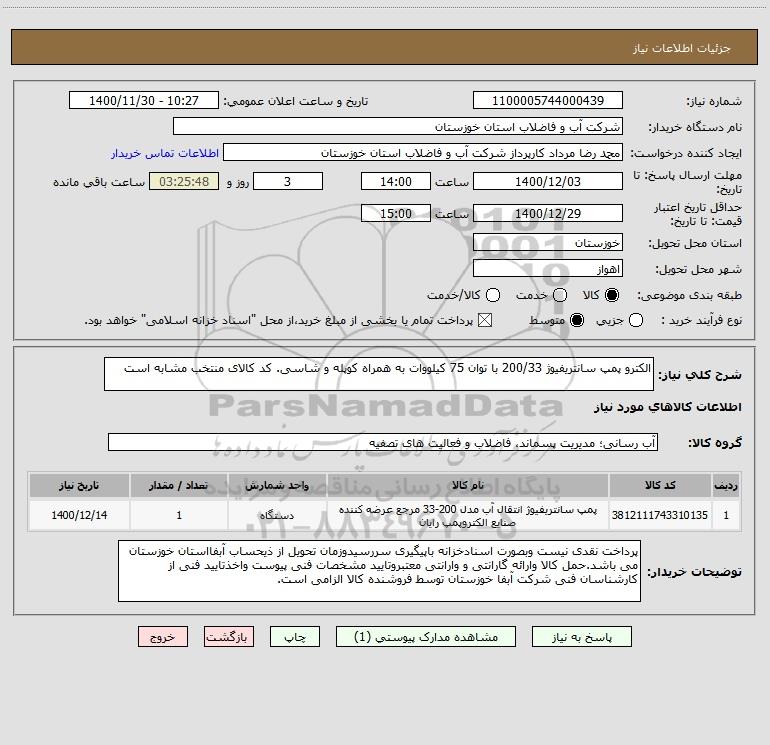Click the delivery province field خوزستان

point(548,242)
